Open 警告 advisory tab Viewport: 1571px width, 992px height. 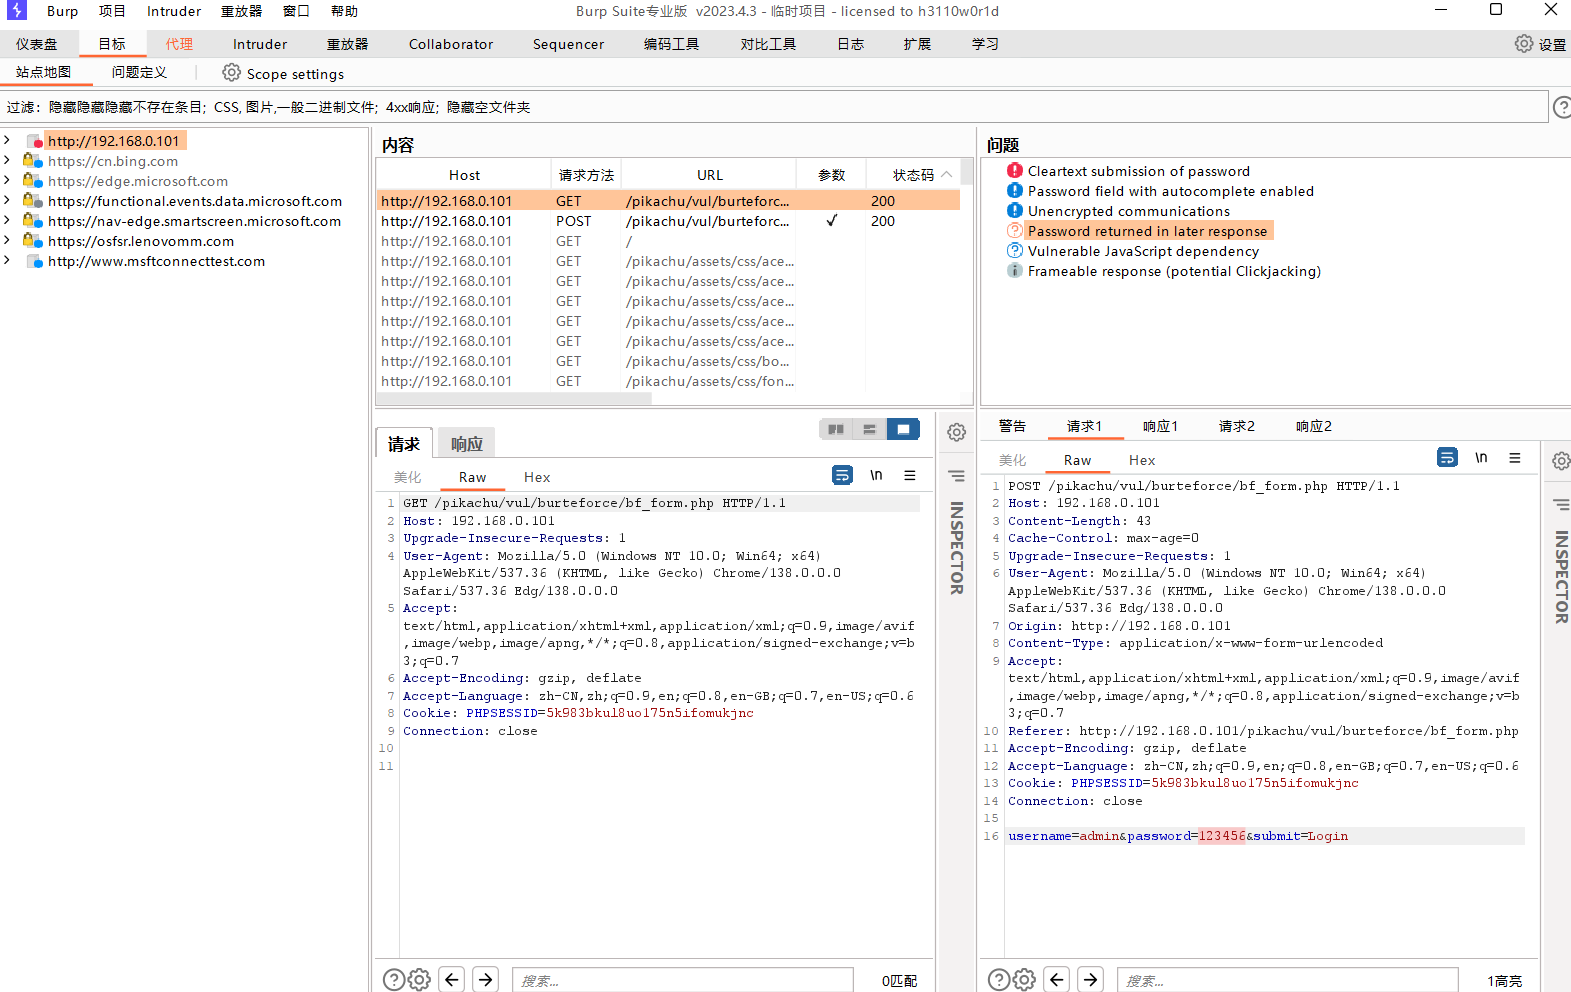click(1012, 426)
